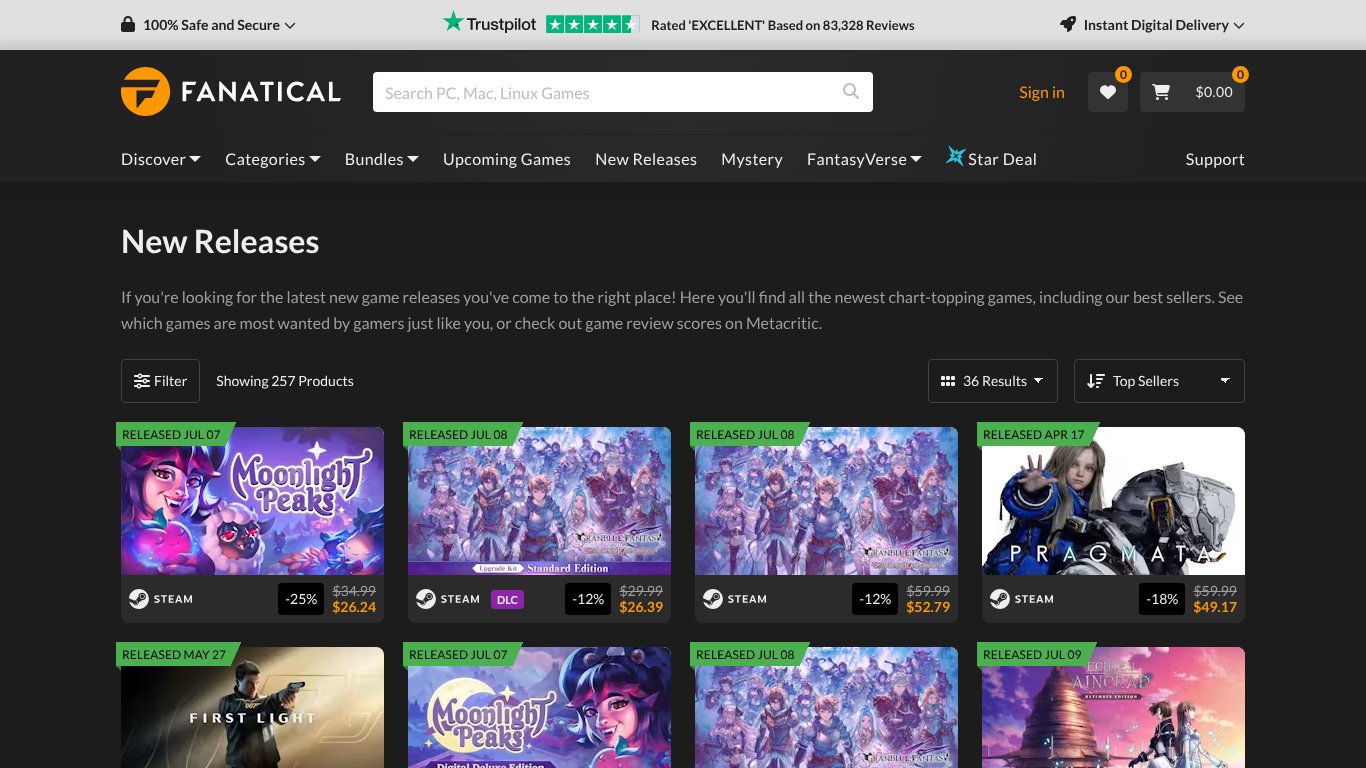Click the grid icon beside 36 Results
The width and height of the screenshot is (1366, 768).
coord(948,381)
